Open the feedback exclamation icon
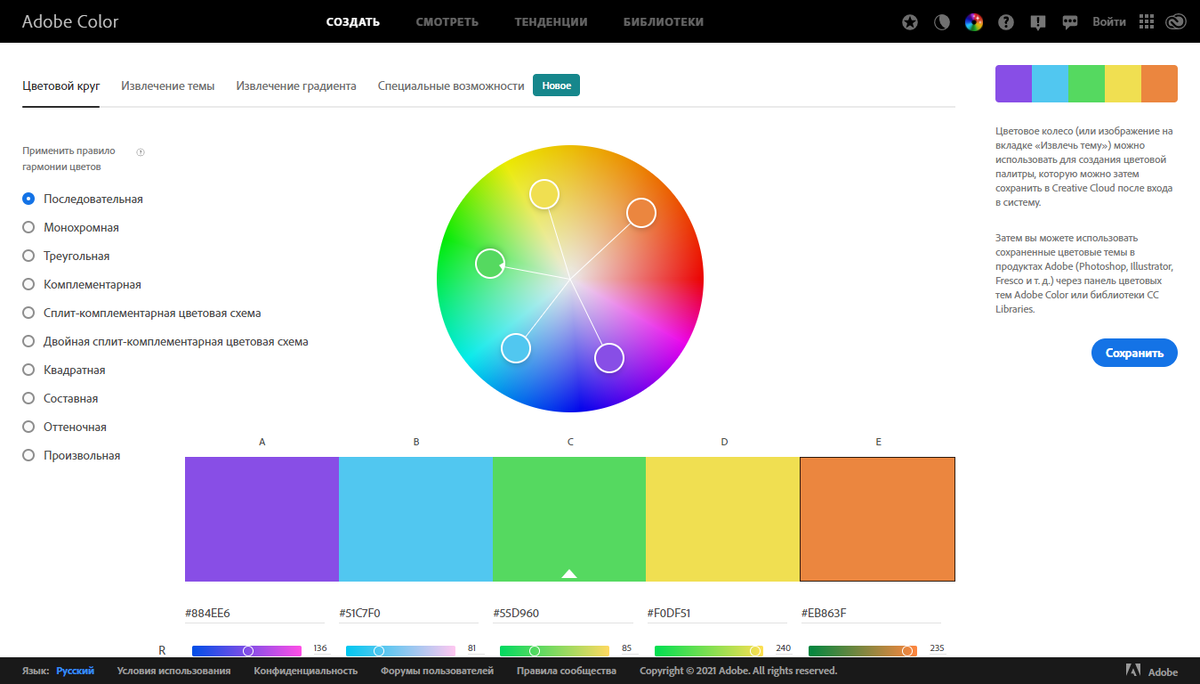The image size is (1200, 684). (x=1038, y=22)
